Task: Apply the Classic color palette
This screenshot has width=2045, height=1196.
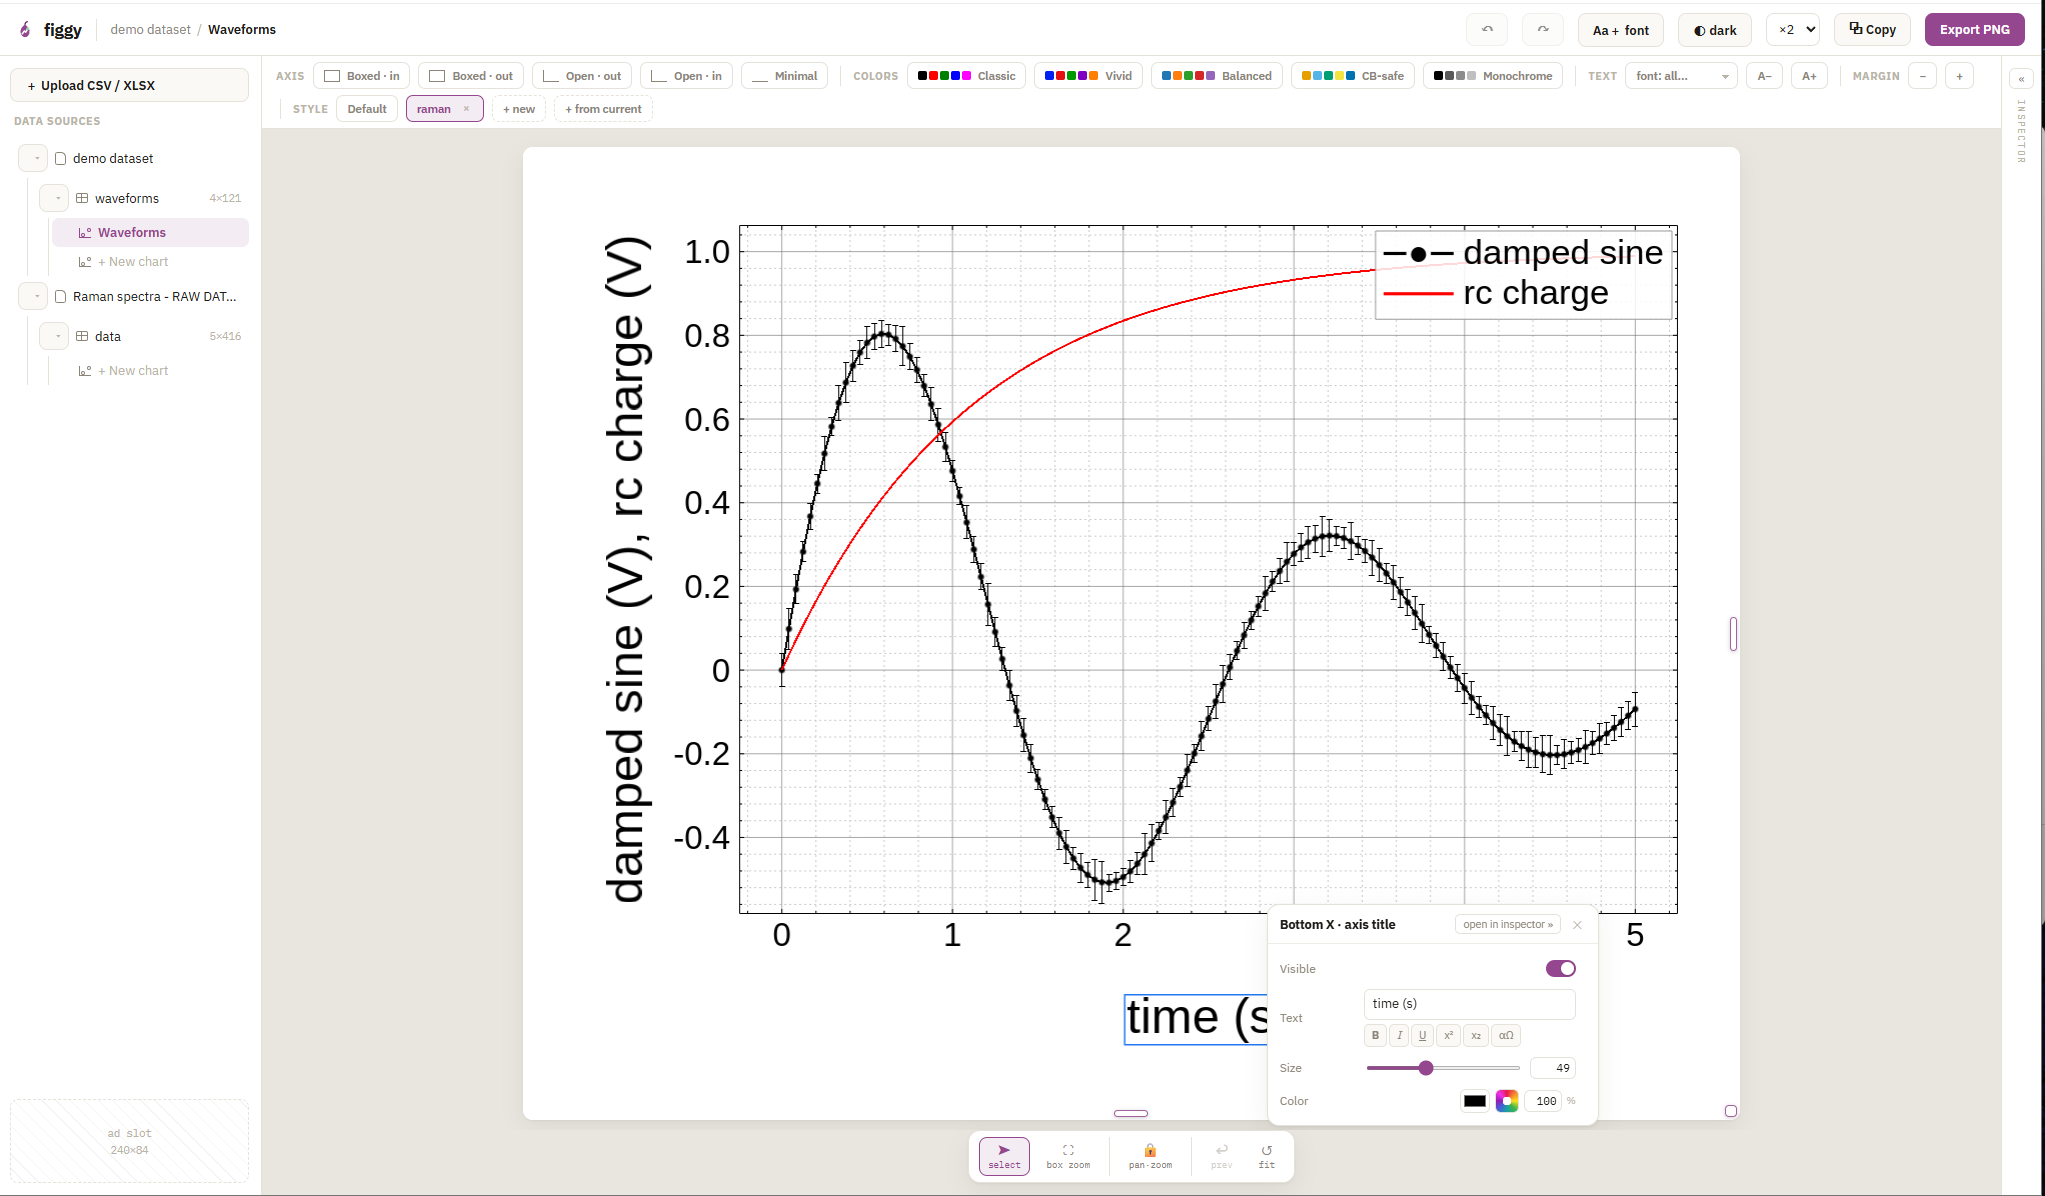Action: coord(966,76)
